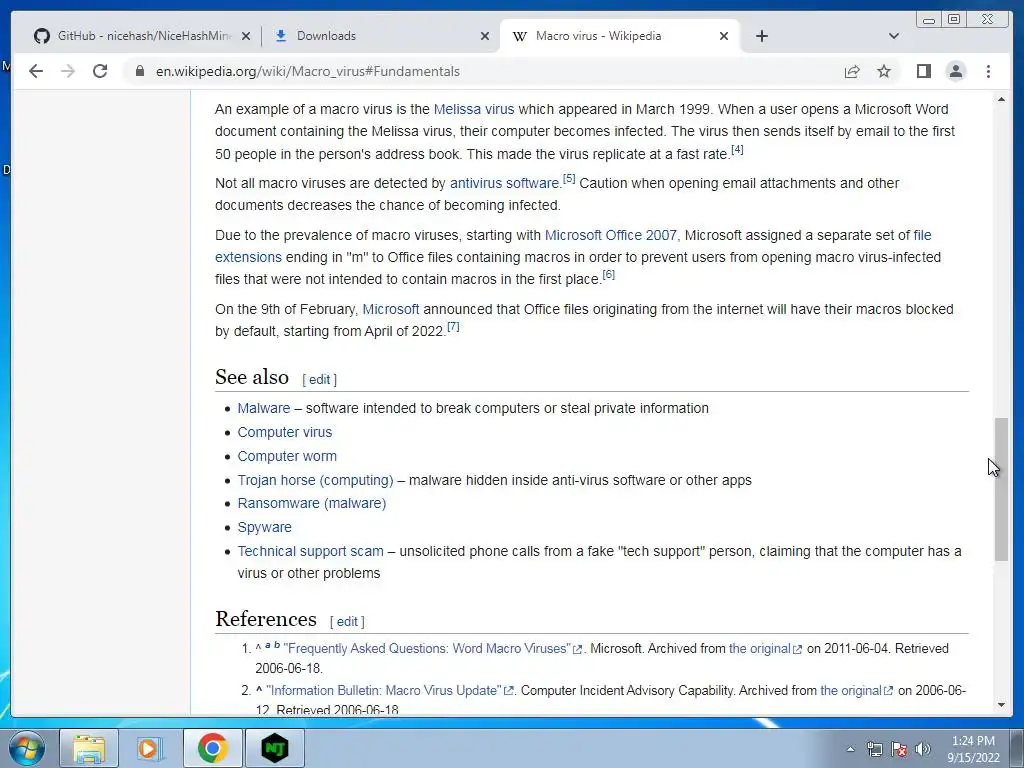
Task: Open the Melissa virus link
Action: click(473, 109)
